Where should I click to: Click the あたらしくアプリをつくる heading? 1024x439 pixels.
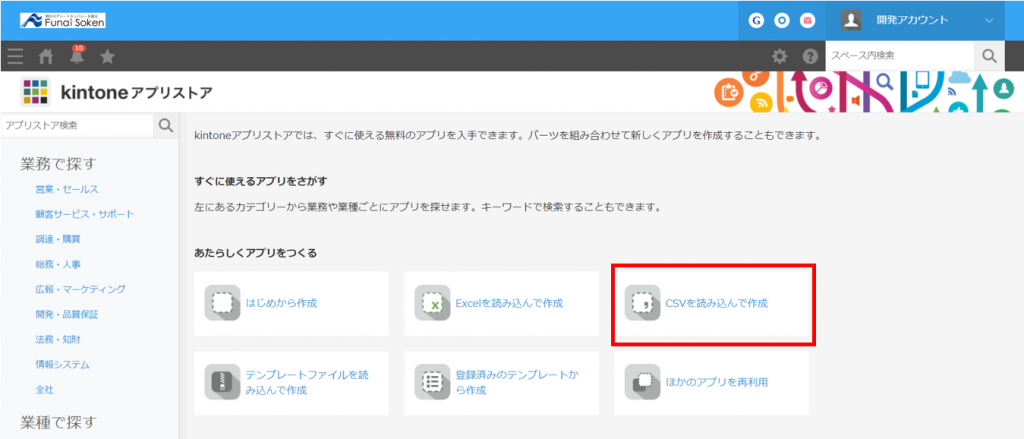point(255,253)
